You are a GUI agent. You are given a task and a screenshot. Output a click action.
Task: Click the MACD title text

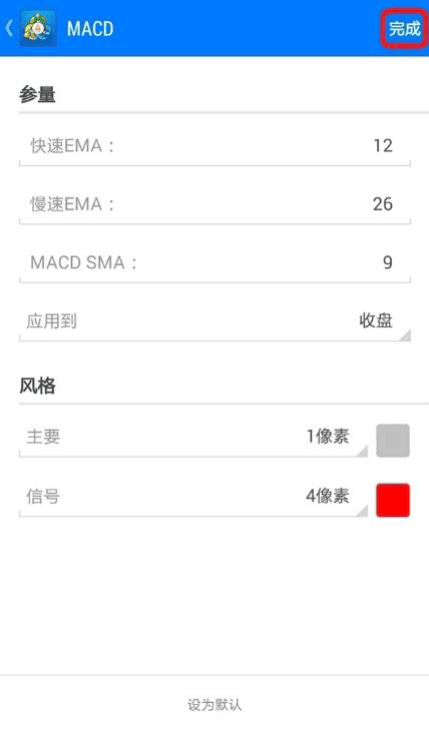(90, 29)
